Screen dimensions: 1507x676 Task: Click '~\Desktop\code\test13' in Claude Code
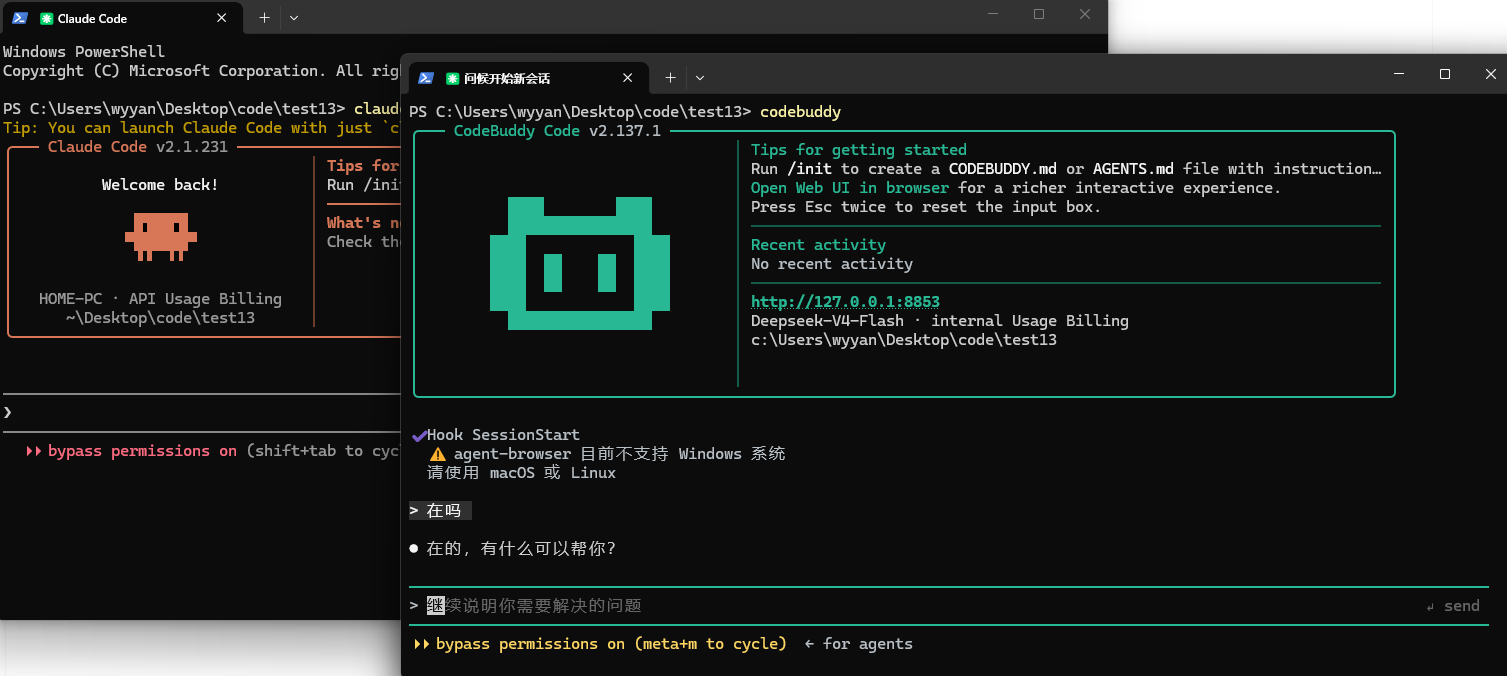tap(160, 318)
